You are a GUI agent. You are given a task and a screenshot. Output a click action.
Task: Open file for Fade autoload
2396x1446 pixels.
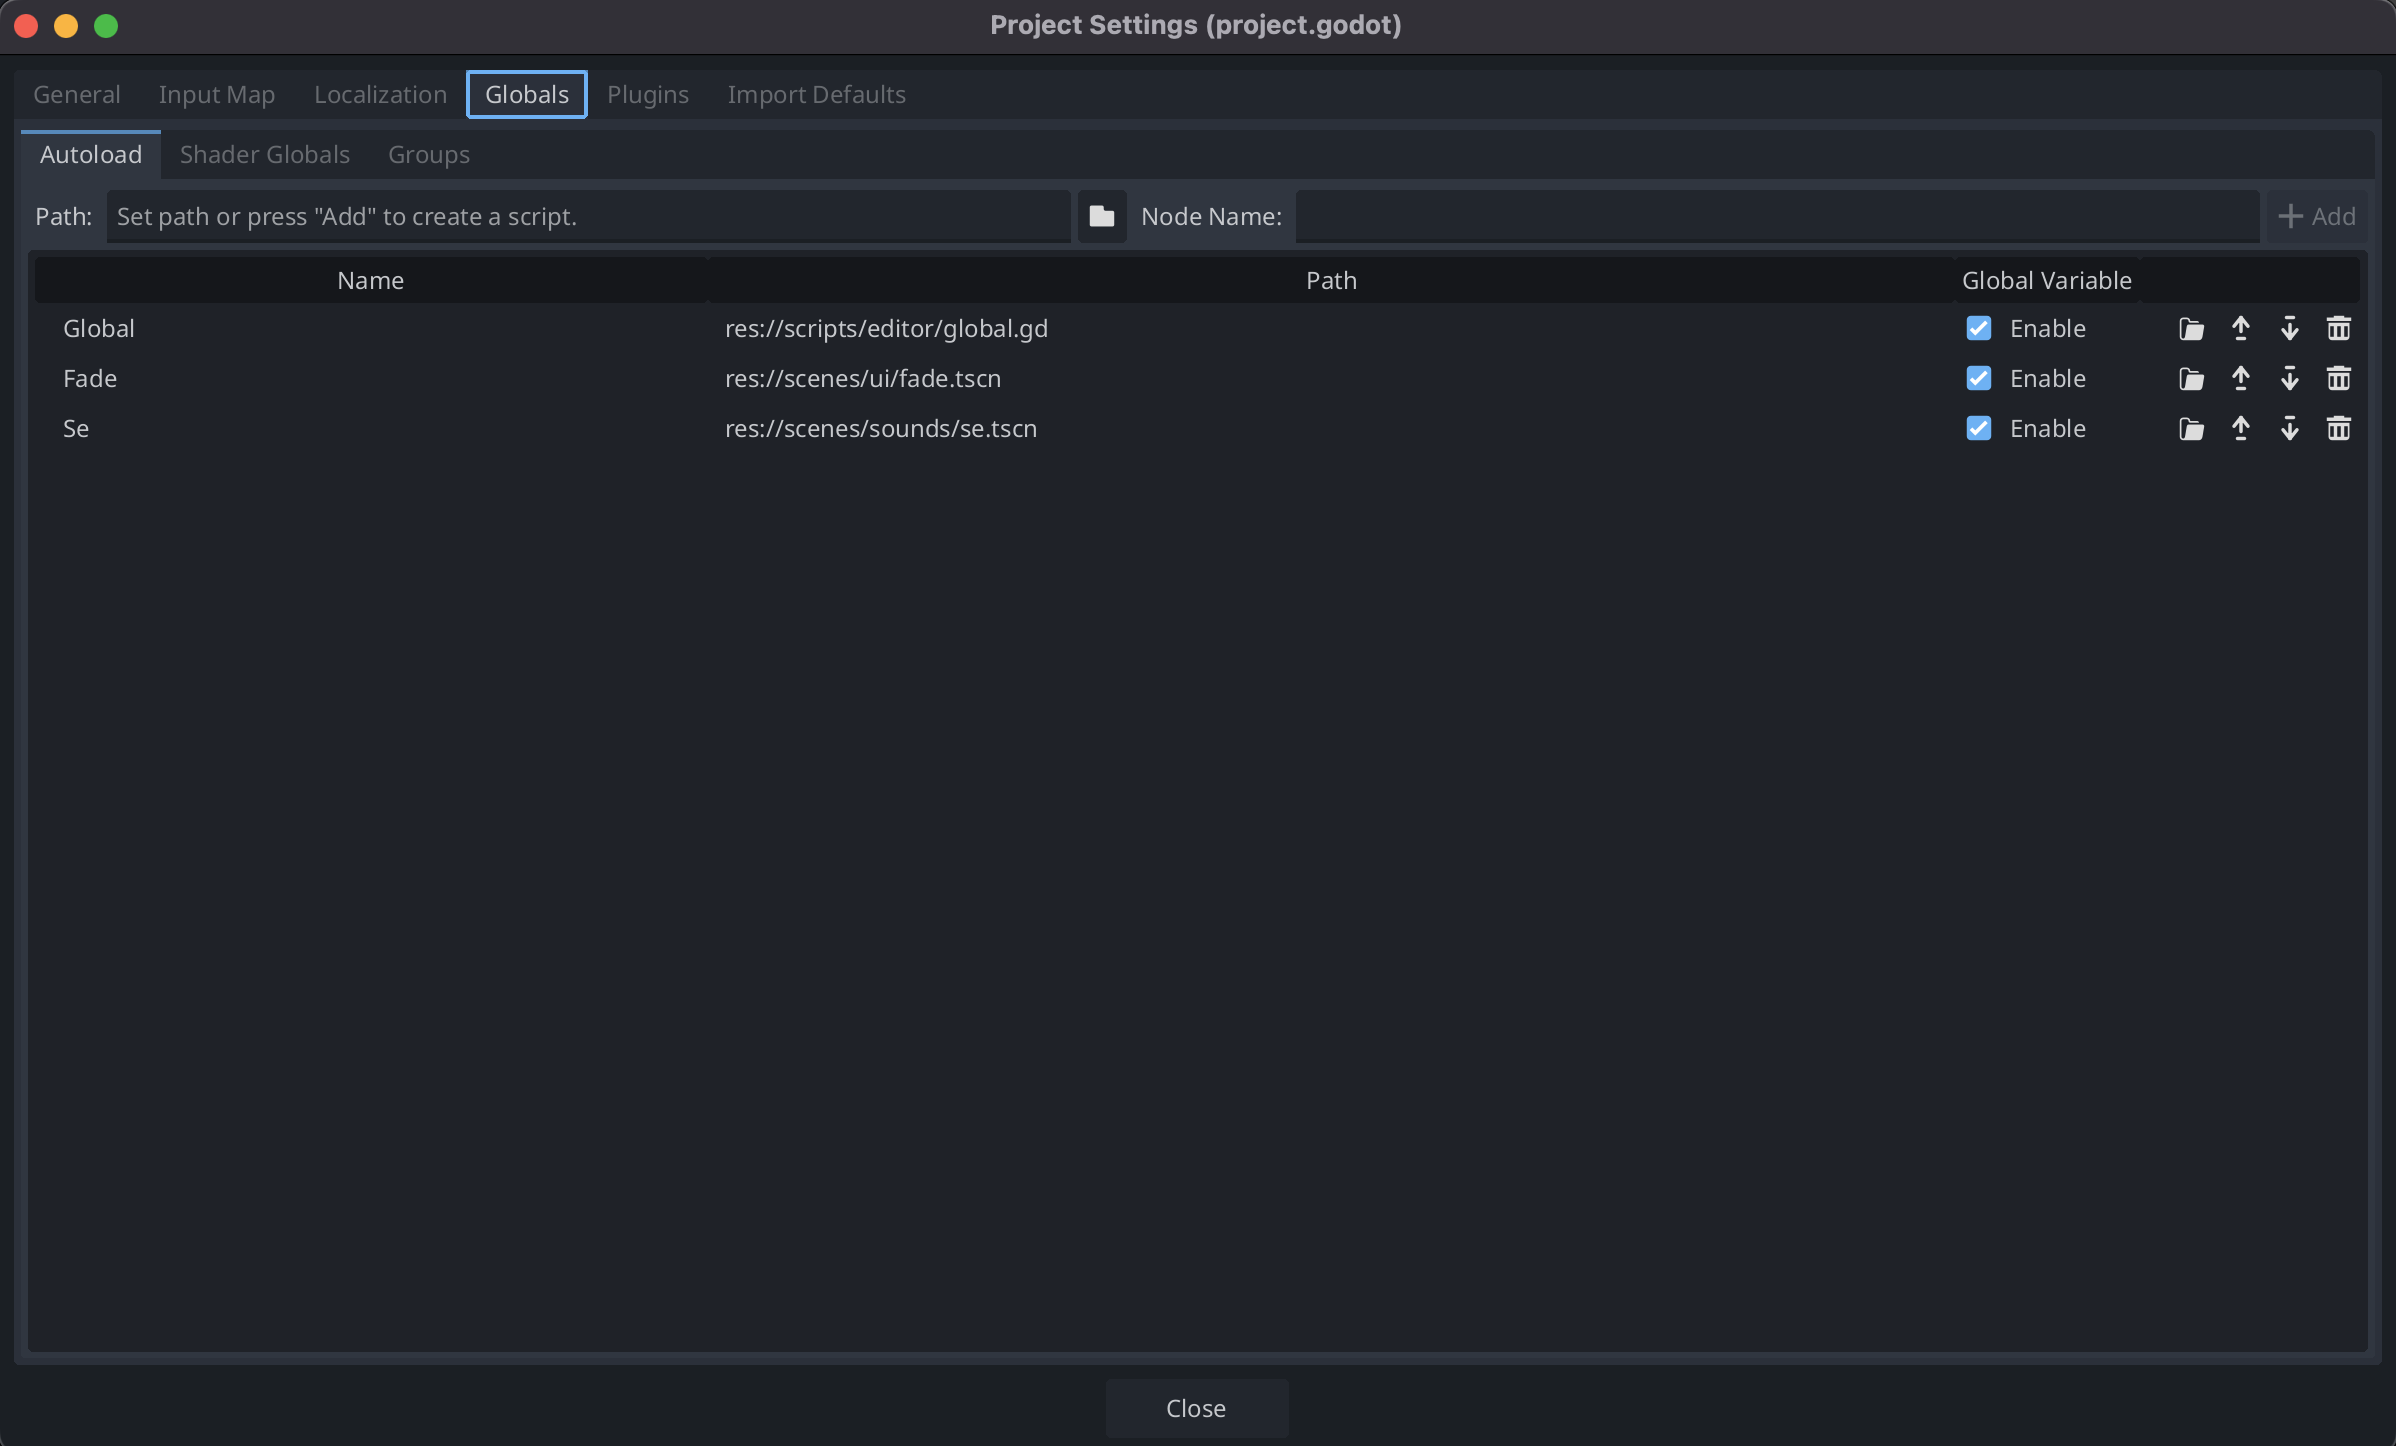(2191, 379)
